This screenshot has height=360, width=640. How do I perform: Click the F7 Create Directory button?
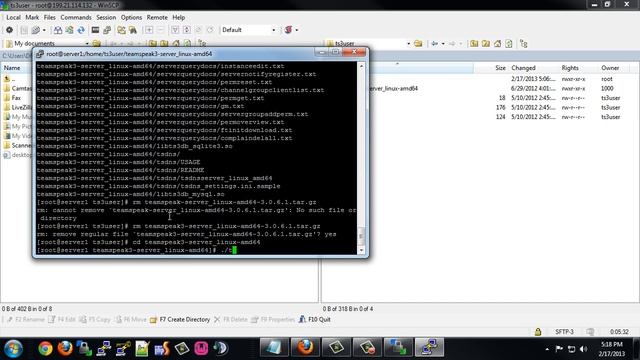click(180, 320)
